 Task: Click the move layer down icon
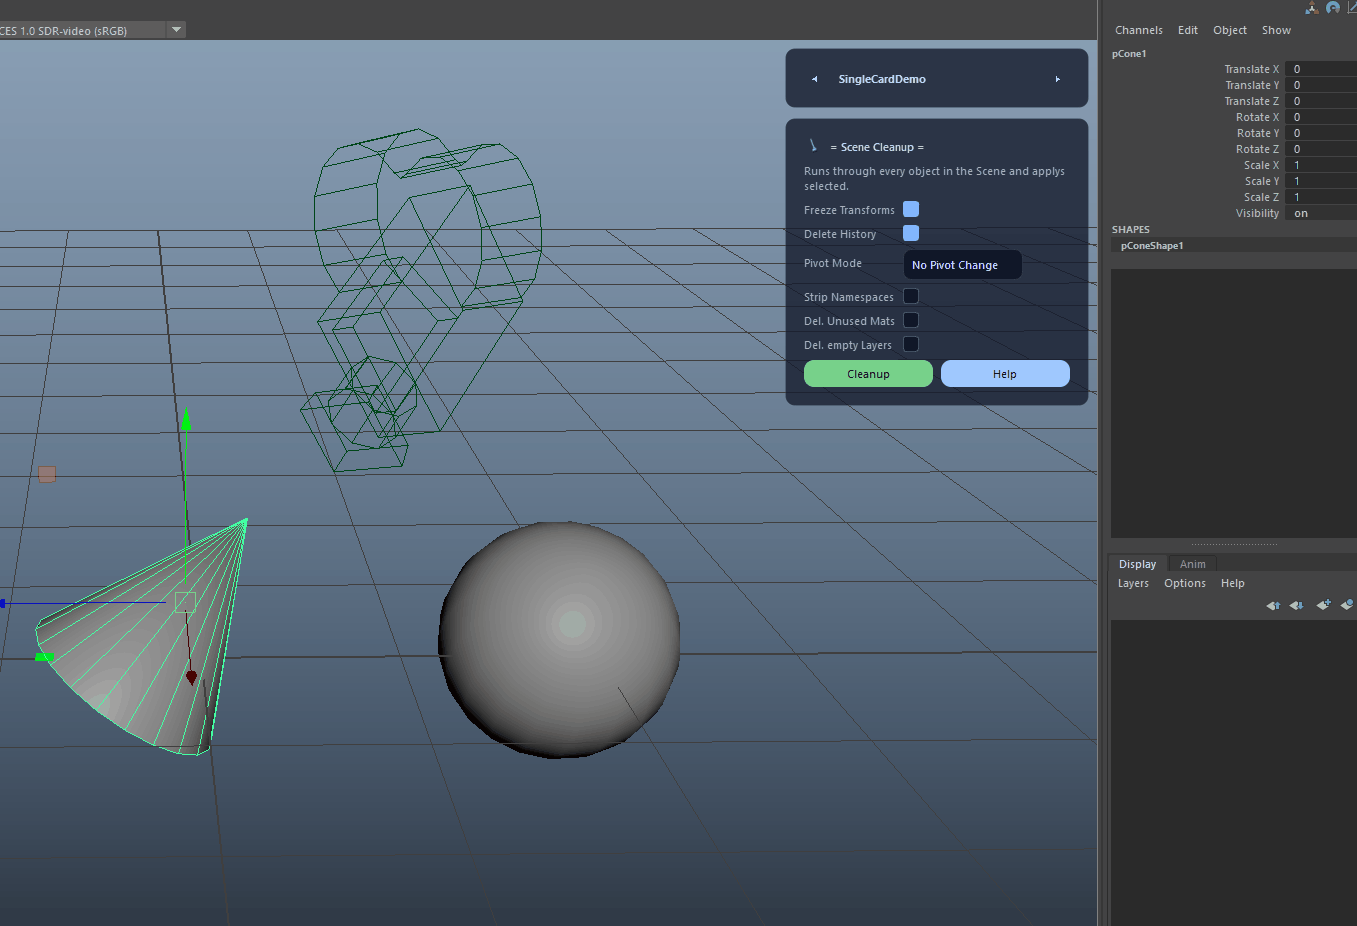coord(1297,605)
